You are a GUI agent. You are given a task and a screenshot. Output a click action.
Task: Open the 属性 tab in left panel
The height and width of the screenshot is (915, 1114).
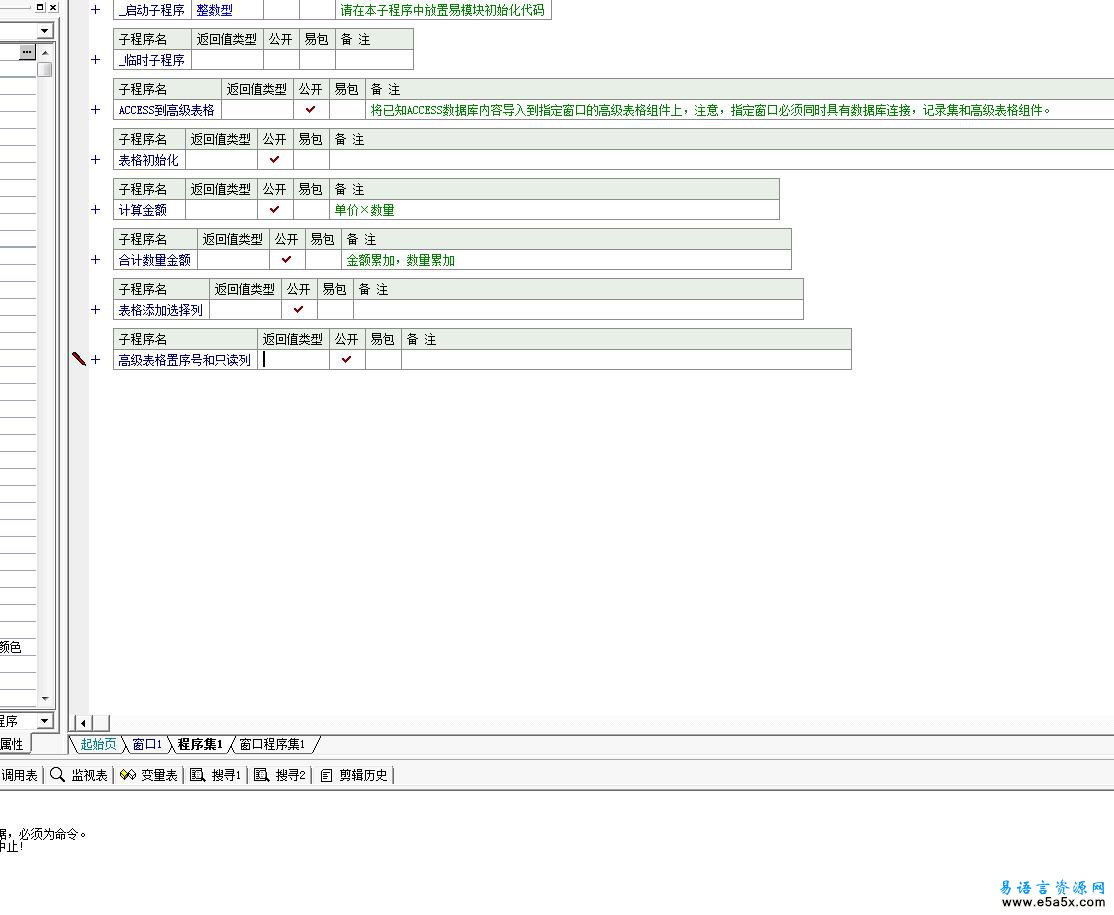pyautogui.click(x=12, y=744)
